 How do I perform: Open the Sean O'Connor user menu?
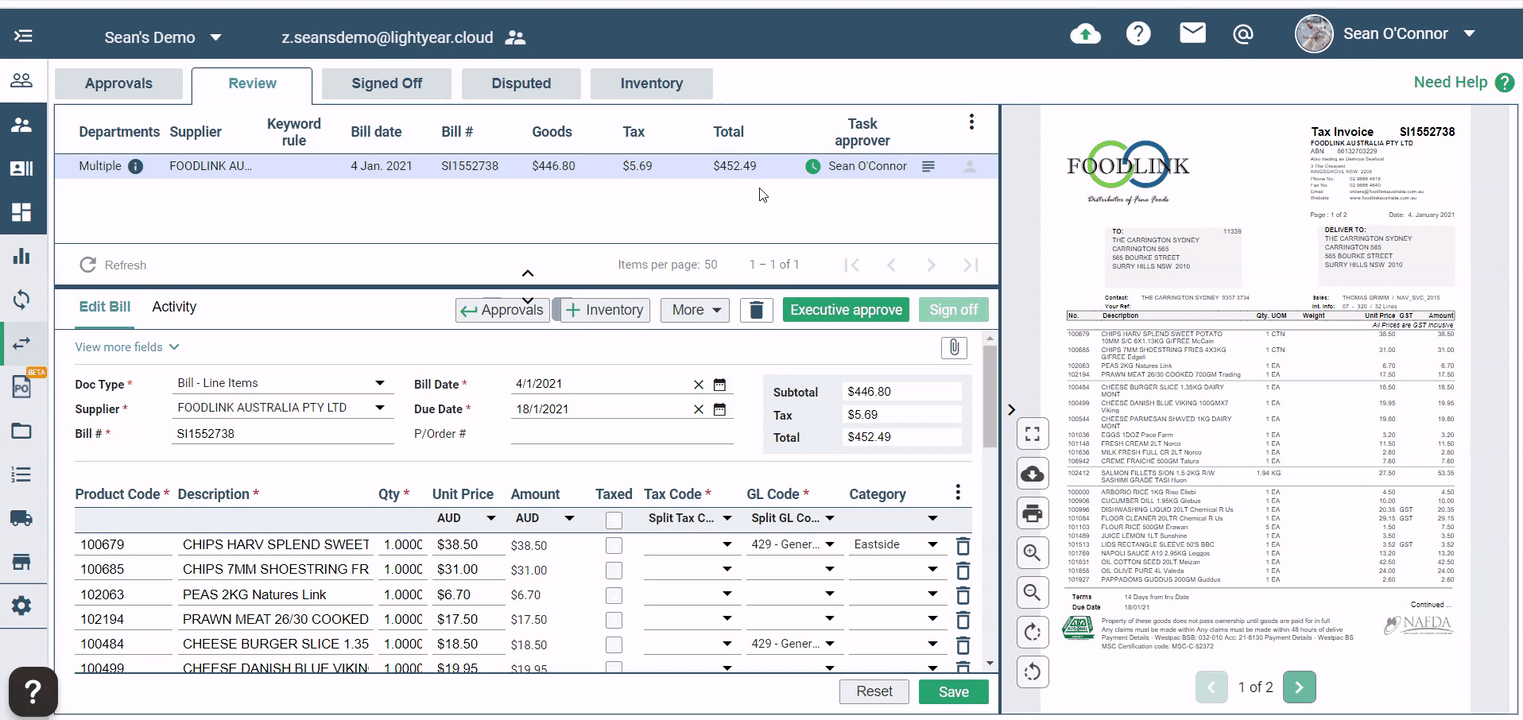click(1387, 34)
